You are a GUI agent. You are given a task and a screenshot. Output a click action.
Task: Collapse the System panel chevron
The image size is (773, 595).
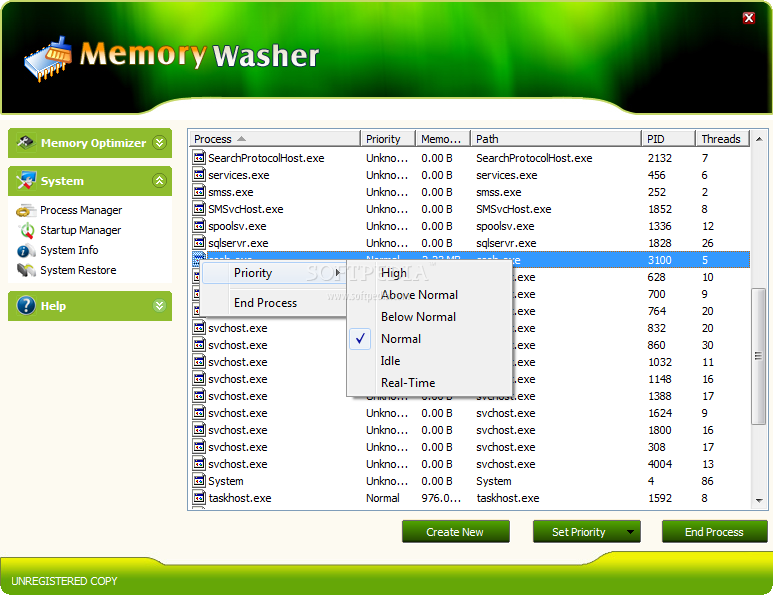[x=159, y=181]
